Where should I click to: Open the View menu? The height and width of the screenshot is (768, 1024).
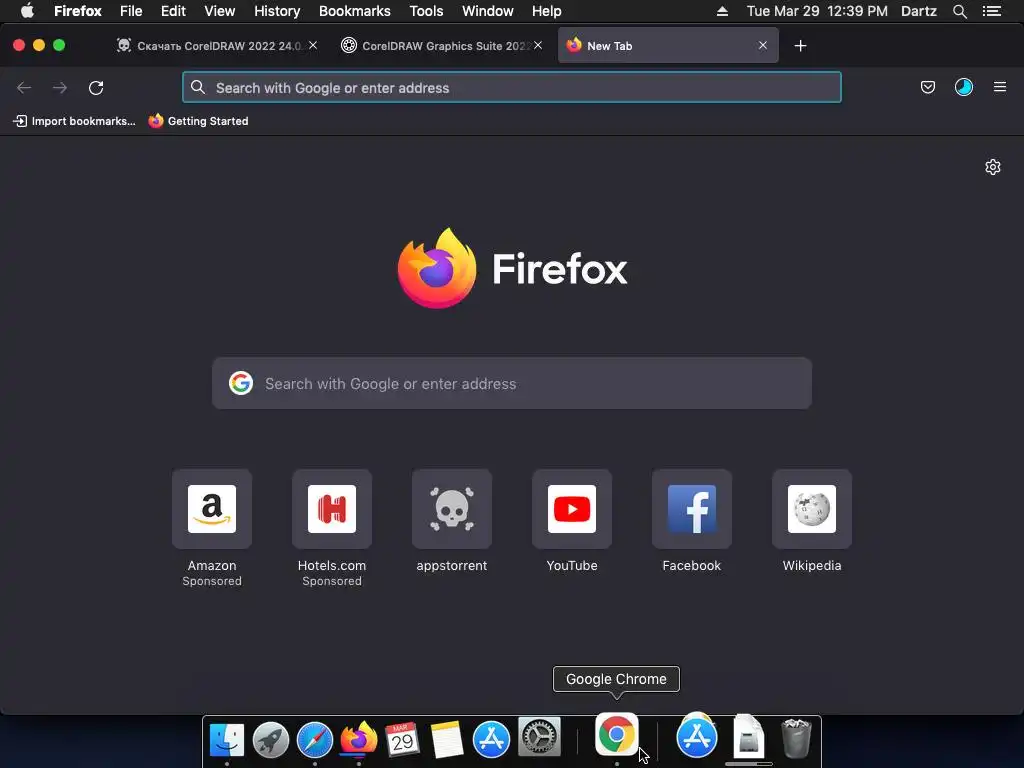(x=219, y=11)
